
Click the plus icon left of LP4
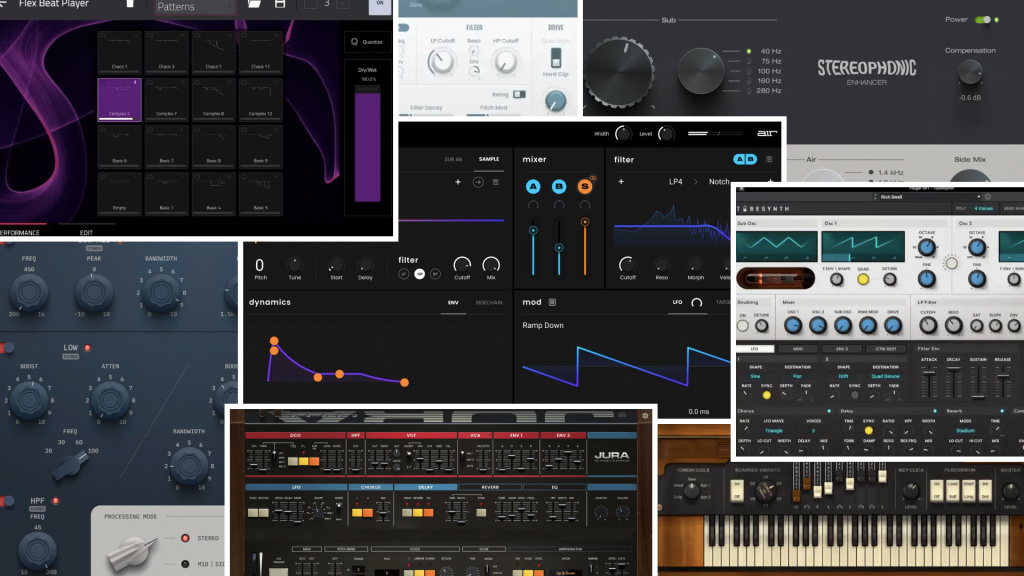point(621,182)
